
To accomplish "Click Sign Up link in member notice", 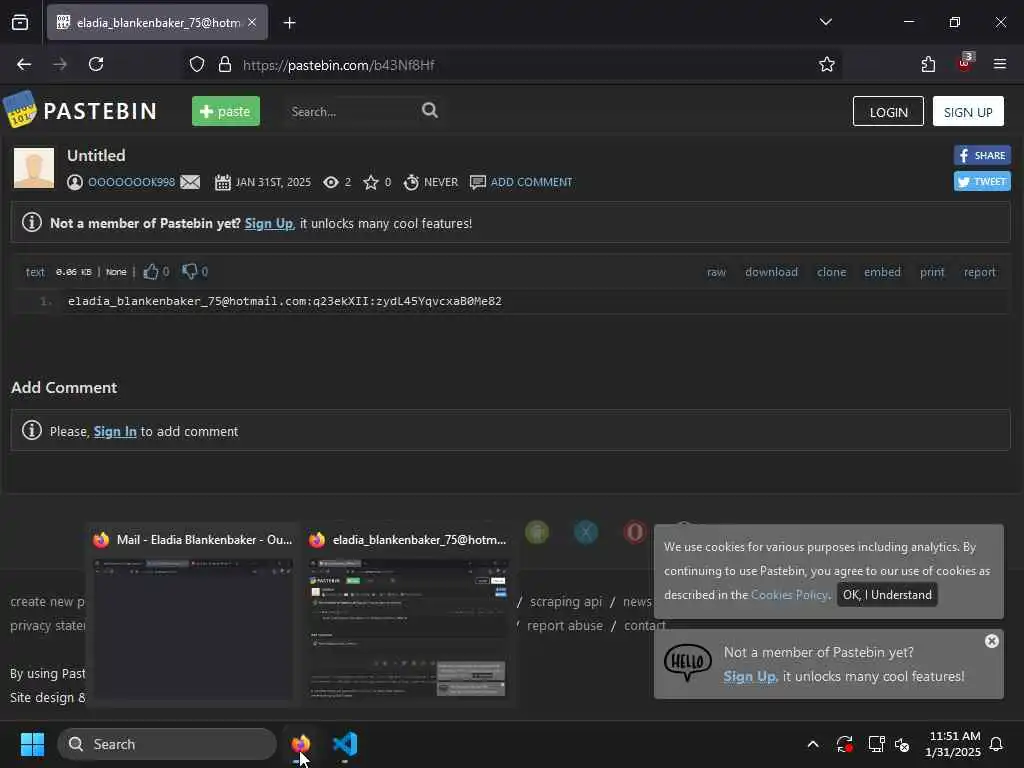I will tap(269, 223).
